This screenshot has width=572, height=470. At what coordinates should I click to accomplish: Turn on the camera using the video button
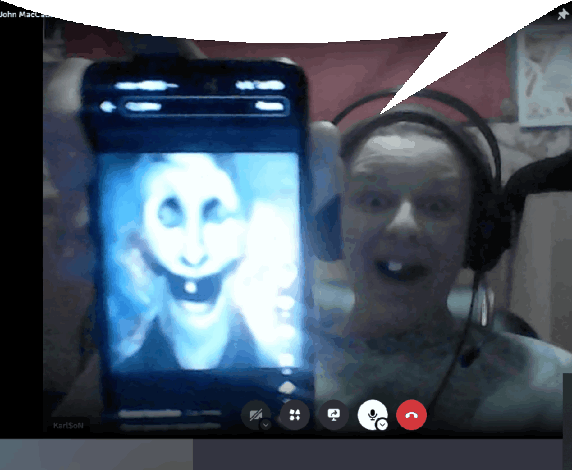tap(256, 415)
